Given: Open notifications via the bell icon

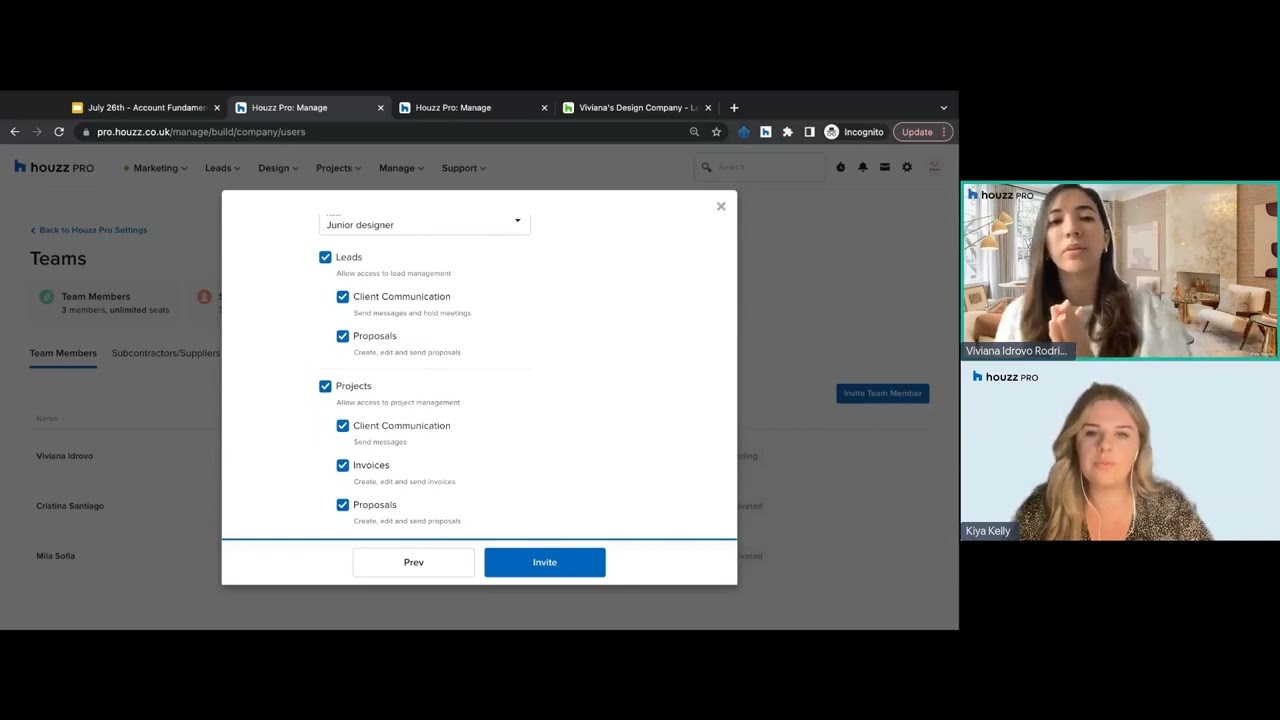Looking at the screenshot, I should point(862,168).
